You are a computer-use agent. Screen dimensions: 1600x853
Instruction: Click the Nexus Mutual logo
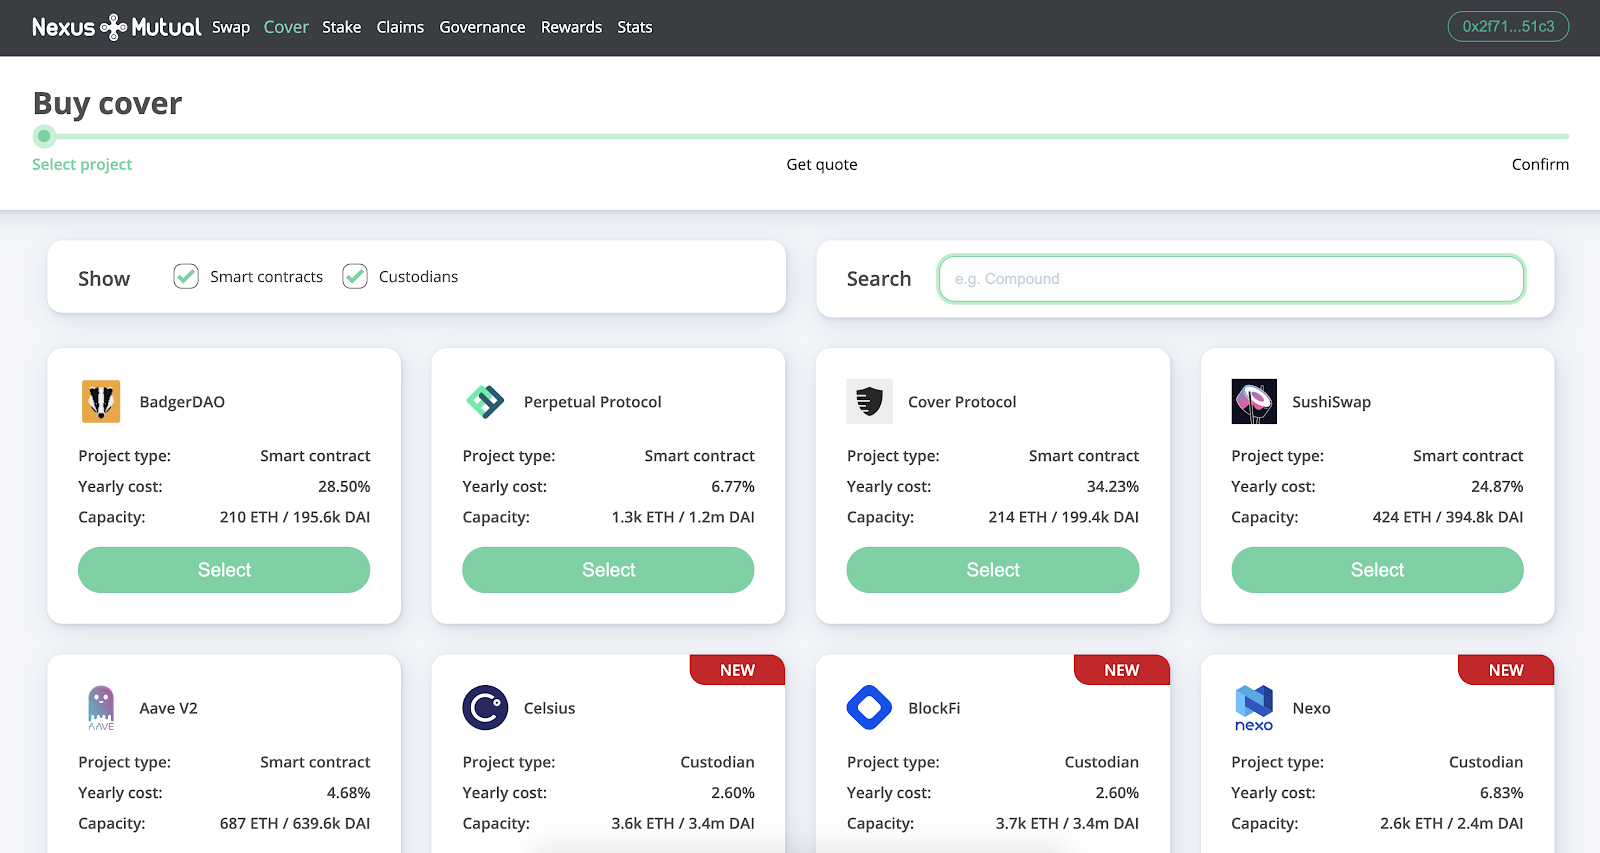coord(116,27)
